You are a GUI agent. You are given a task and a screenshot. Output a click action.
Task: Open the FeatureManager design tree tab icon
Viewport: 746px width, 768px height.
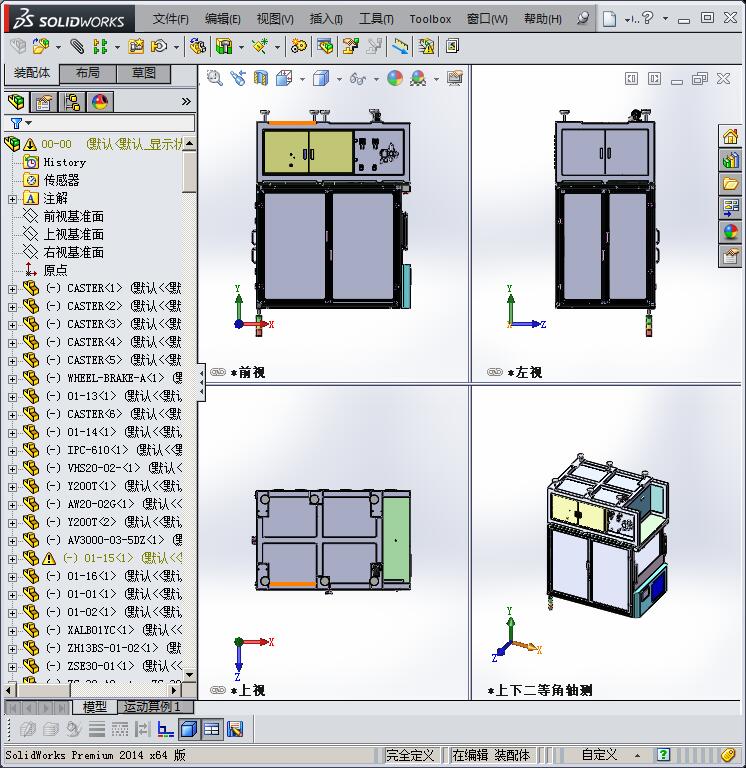16,102
